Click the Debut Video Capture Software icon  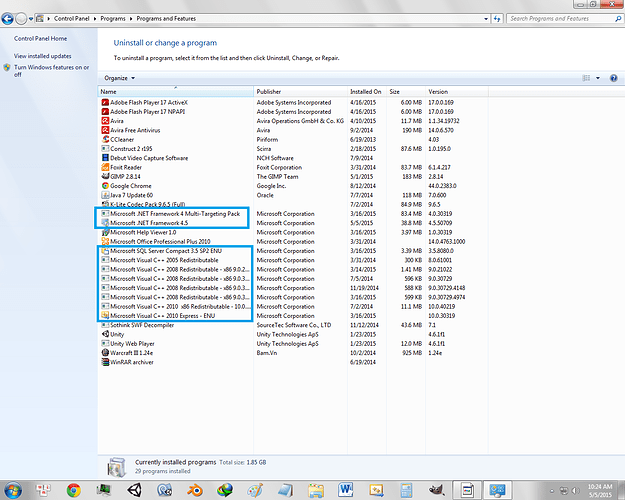coord(105,158)
